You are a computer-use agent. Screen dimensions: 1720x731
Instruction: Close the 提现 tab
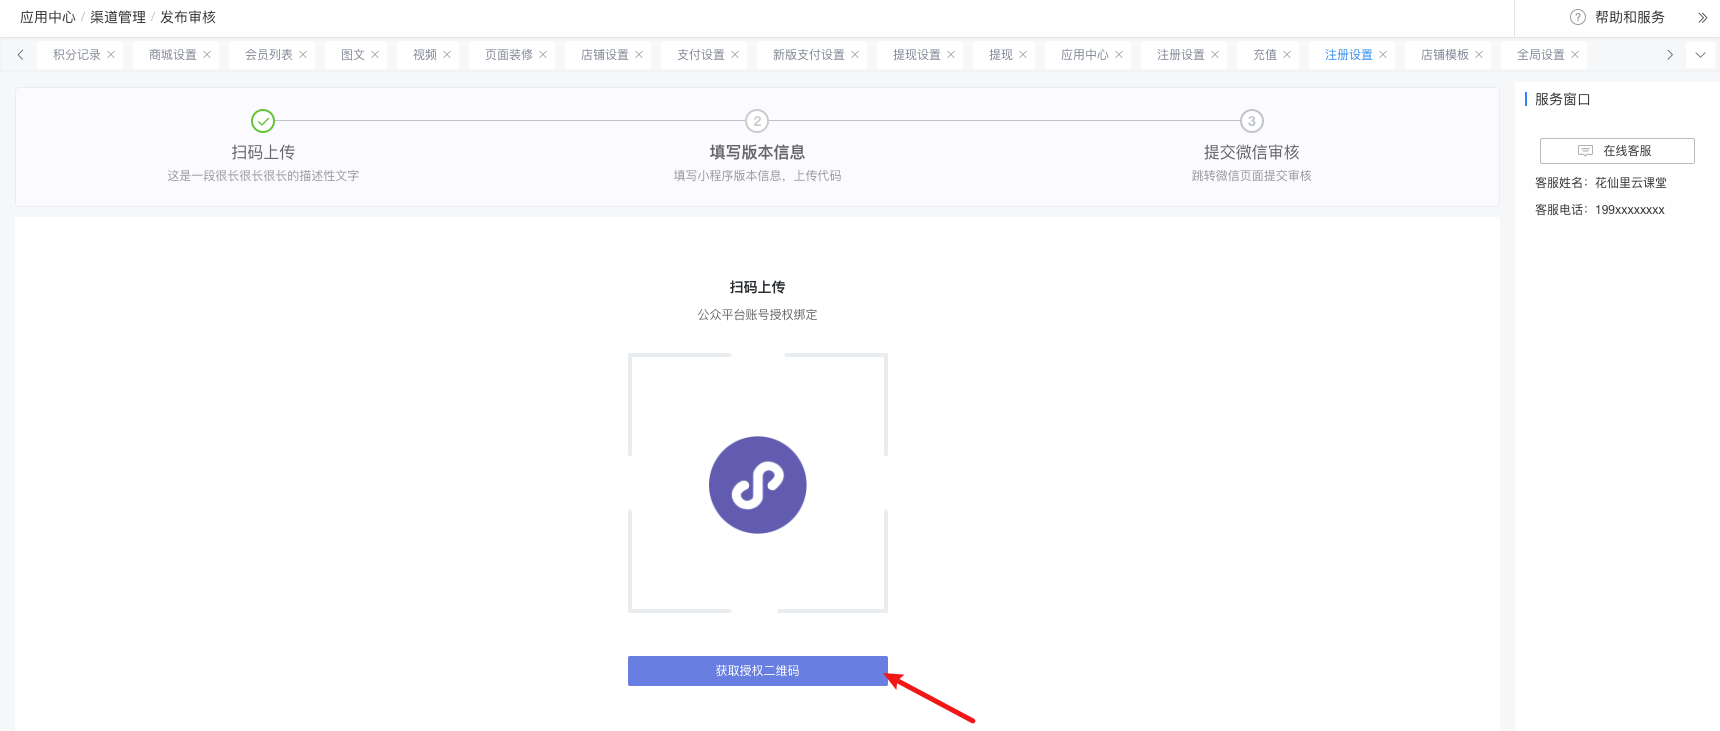(1023, 55)
